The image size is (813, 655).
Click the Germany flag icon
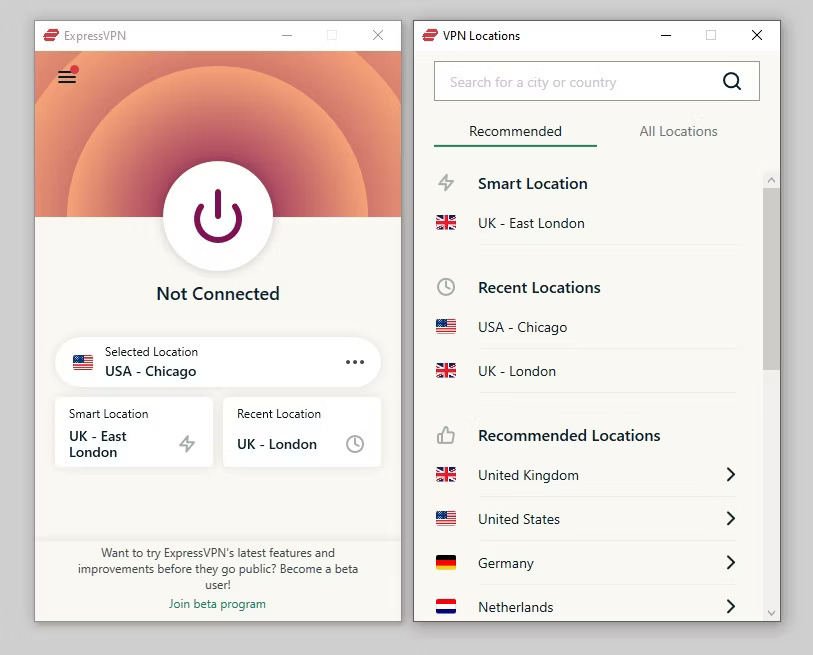pos(446,563)
